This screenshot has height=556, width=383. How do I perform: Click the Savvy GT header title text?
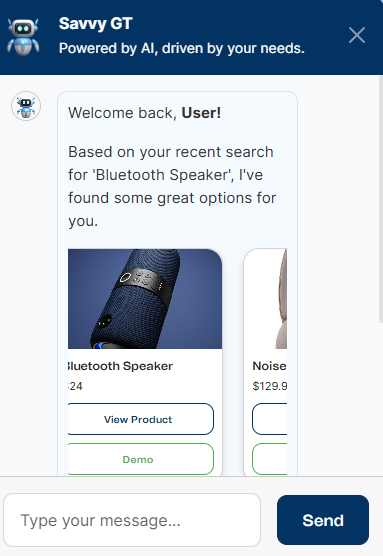click(96, 24)
